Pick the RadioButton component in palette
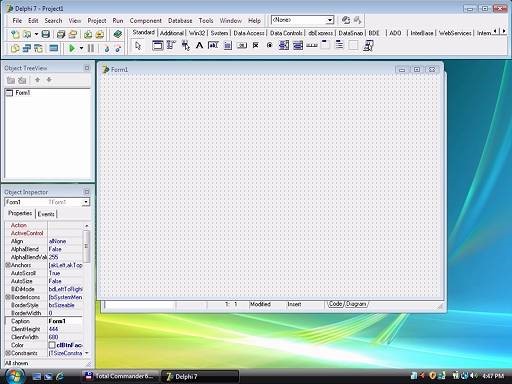 [270, 45]
